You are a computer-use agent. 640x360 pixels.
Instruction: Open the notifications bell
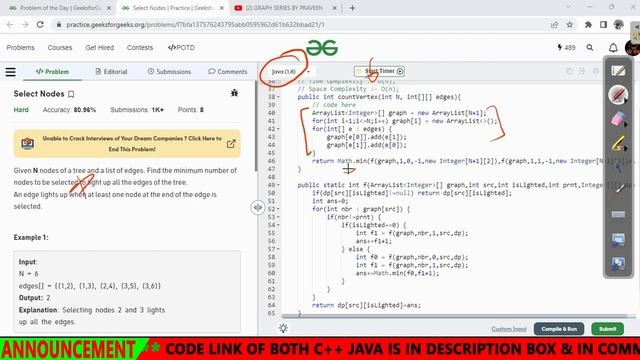613,48
